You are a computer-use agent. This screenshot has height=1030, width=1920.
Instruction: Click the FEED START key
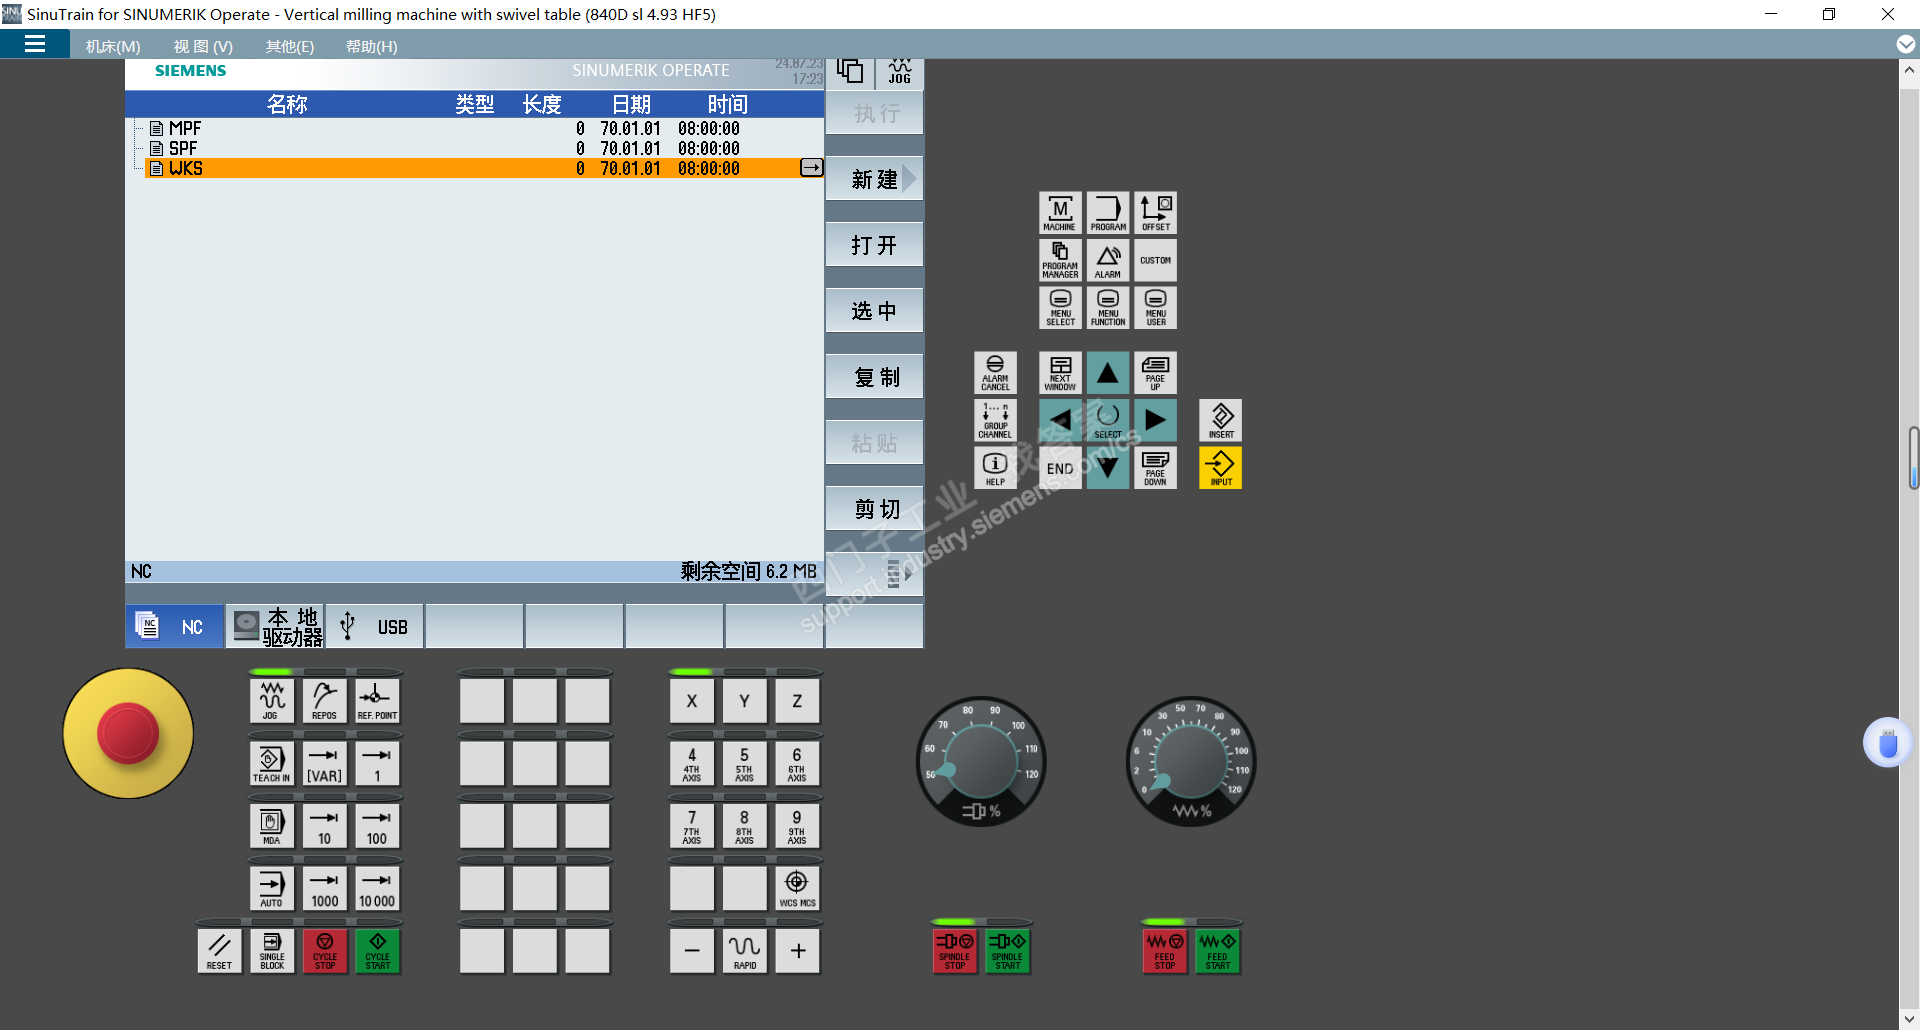(x=1217, y=951)
